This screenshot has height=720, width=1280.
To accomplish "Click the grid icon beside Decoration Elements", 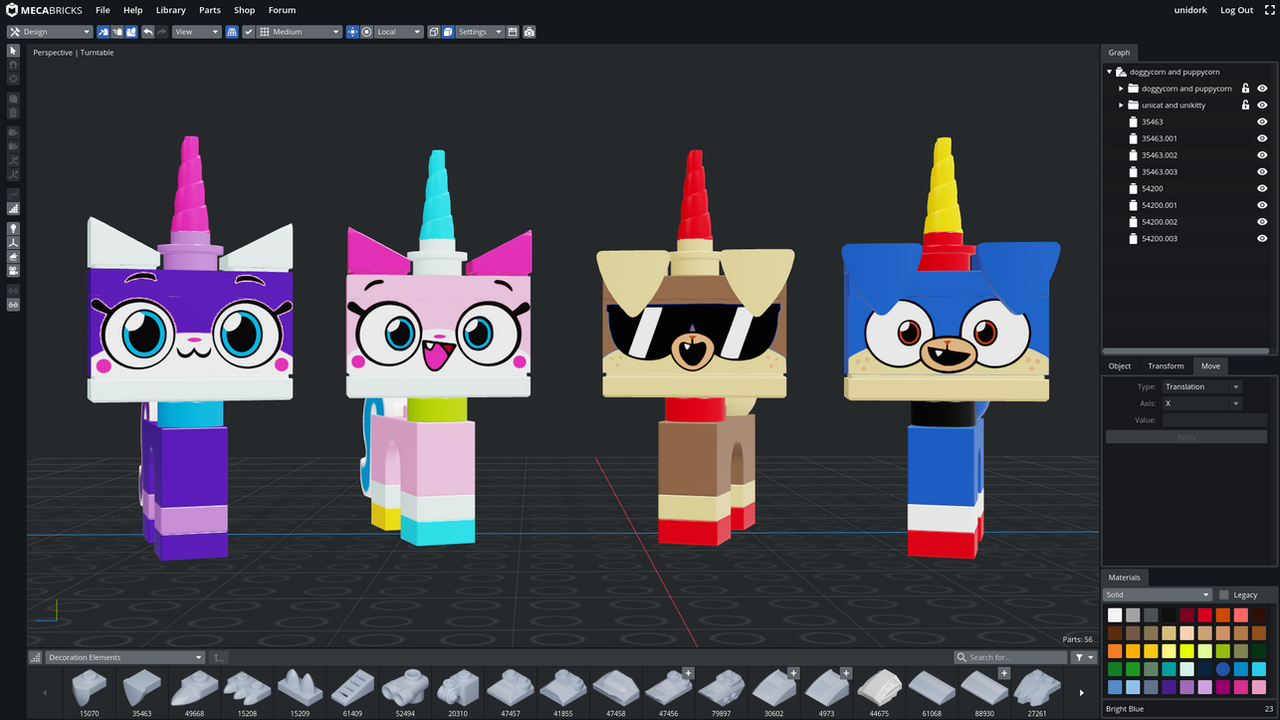I will pyautogui.click(x=36, y=657).
